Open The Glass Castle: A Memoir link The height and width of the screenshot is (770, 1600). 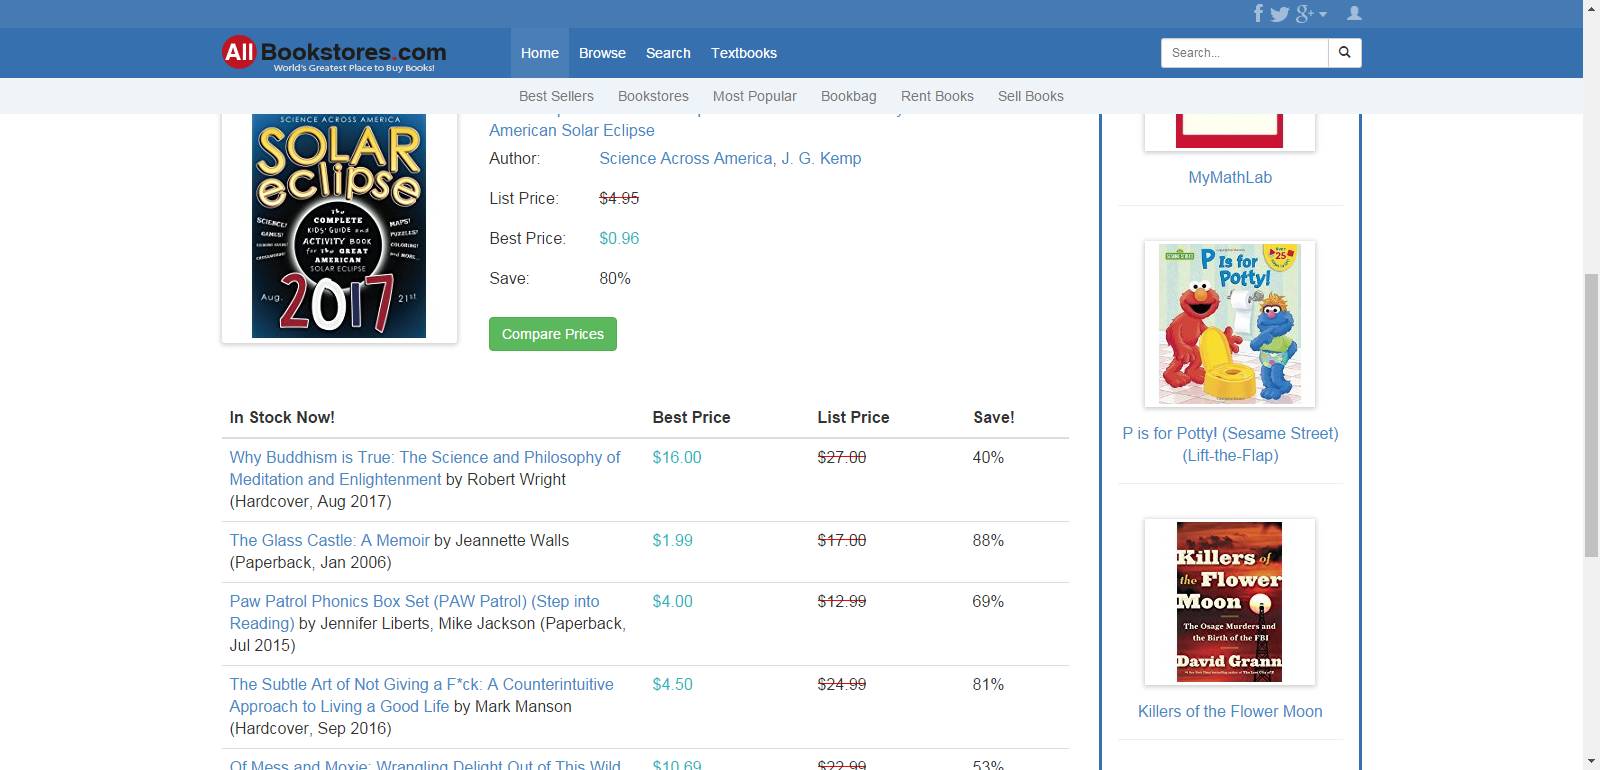point(329,540)
